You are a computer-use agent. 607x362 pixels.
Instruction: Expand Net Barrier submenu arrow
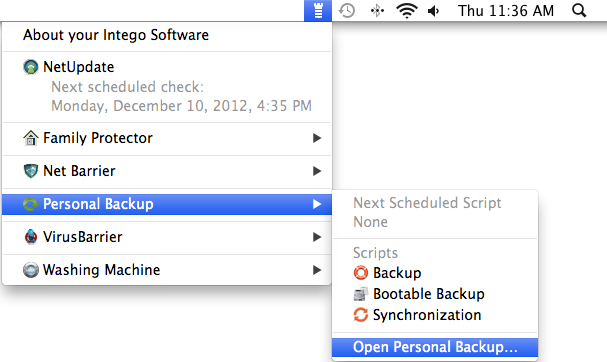coord(317,171)
